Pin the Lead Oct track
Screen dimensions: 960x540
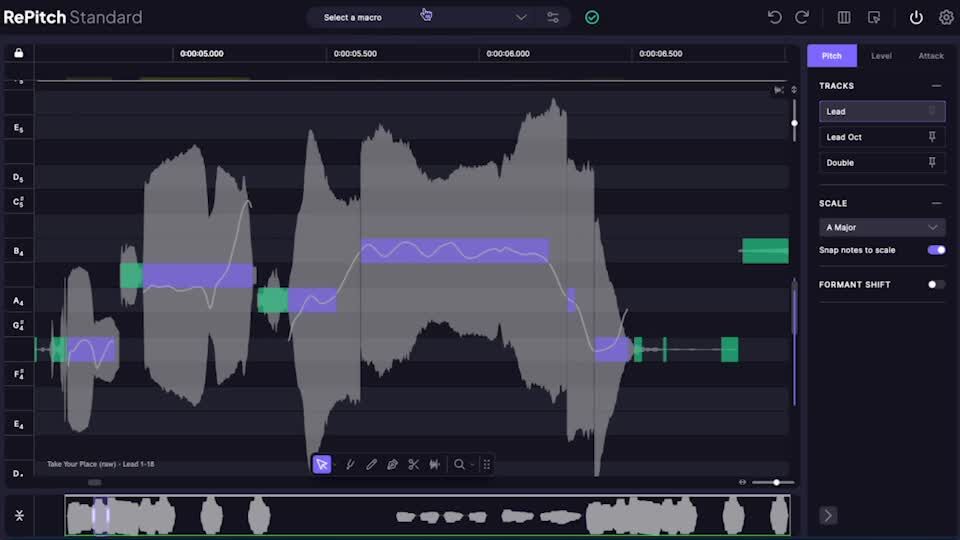click(932, 137)
